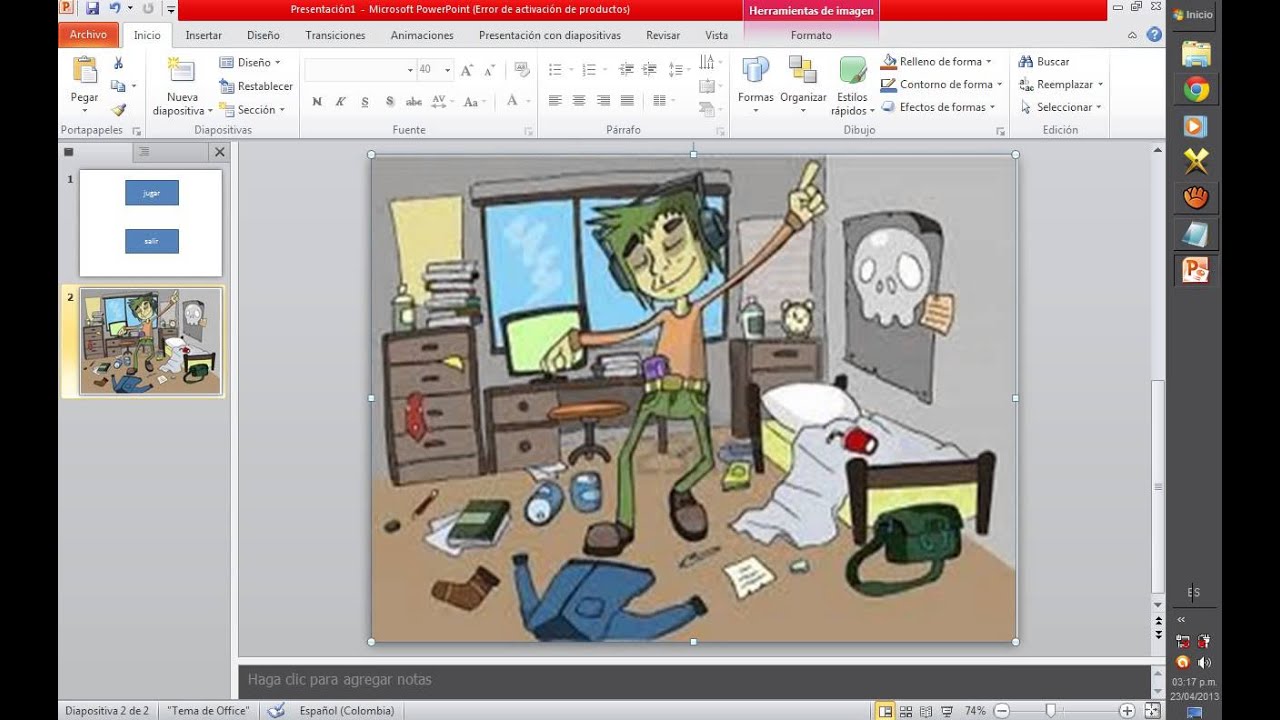Click the fit slide to window icon

coord(1151,711)
